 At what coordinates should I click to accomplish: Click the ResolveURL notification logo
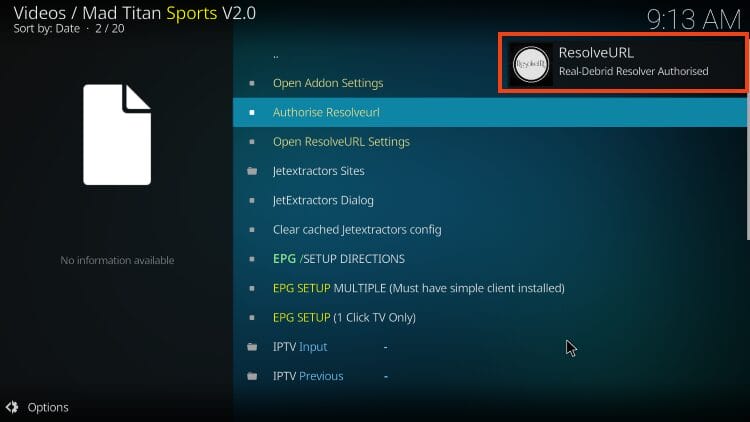(x=530, y=64)
